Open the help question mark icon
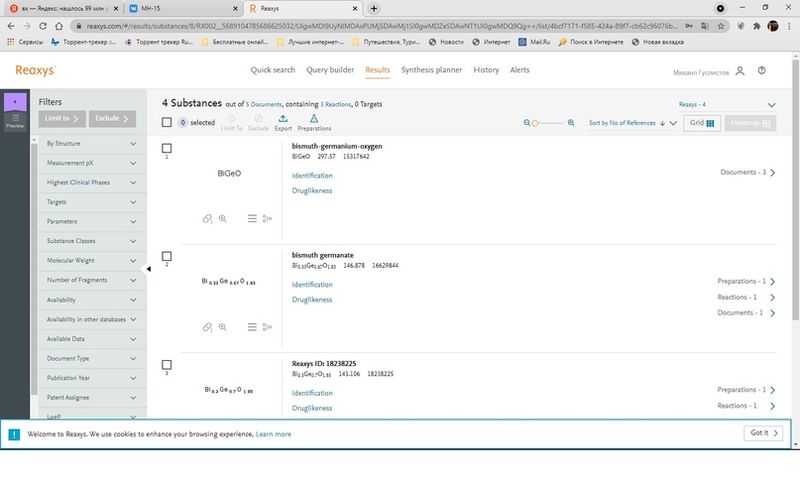 coord(762,71)
